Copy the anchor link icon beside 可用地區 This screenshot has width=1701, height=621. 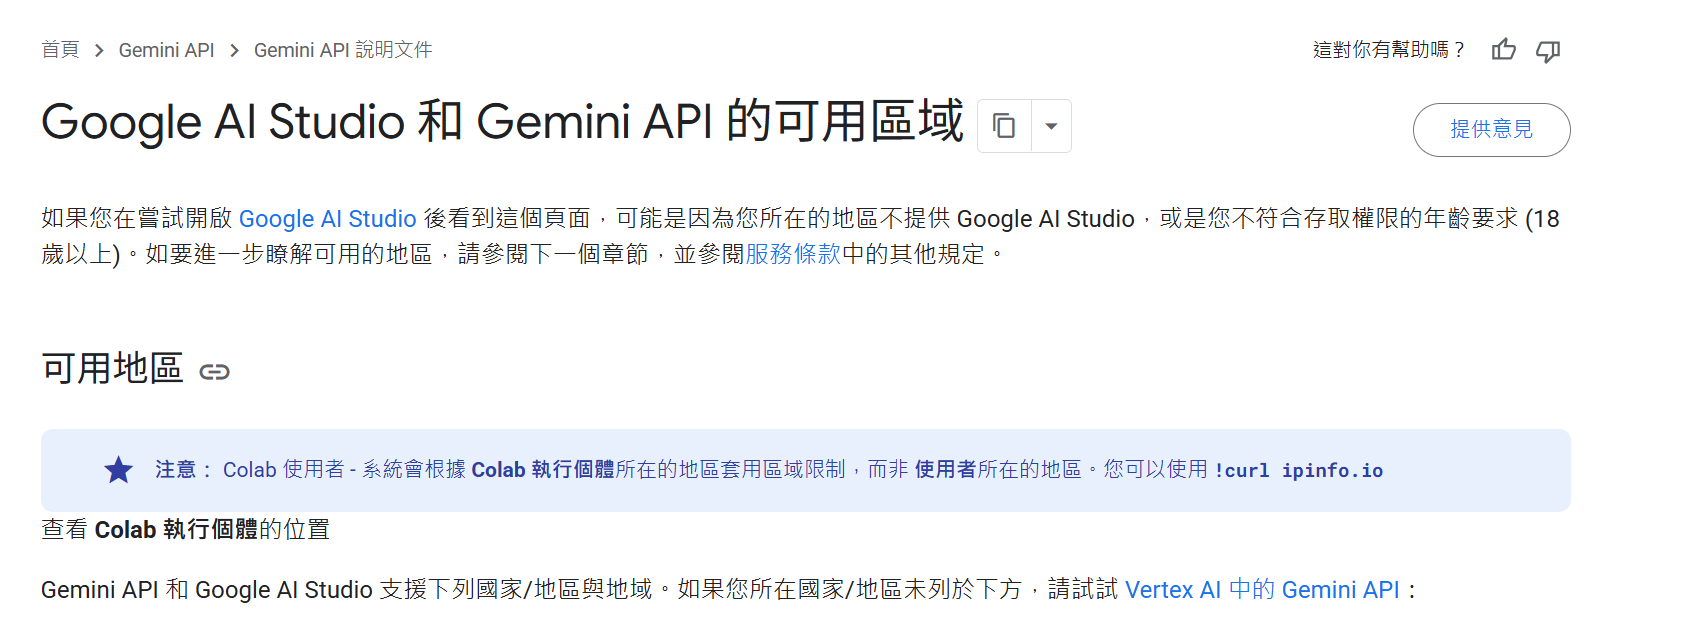[215, 372]
